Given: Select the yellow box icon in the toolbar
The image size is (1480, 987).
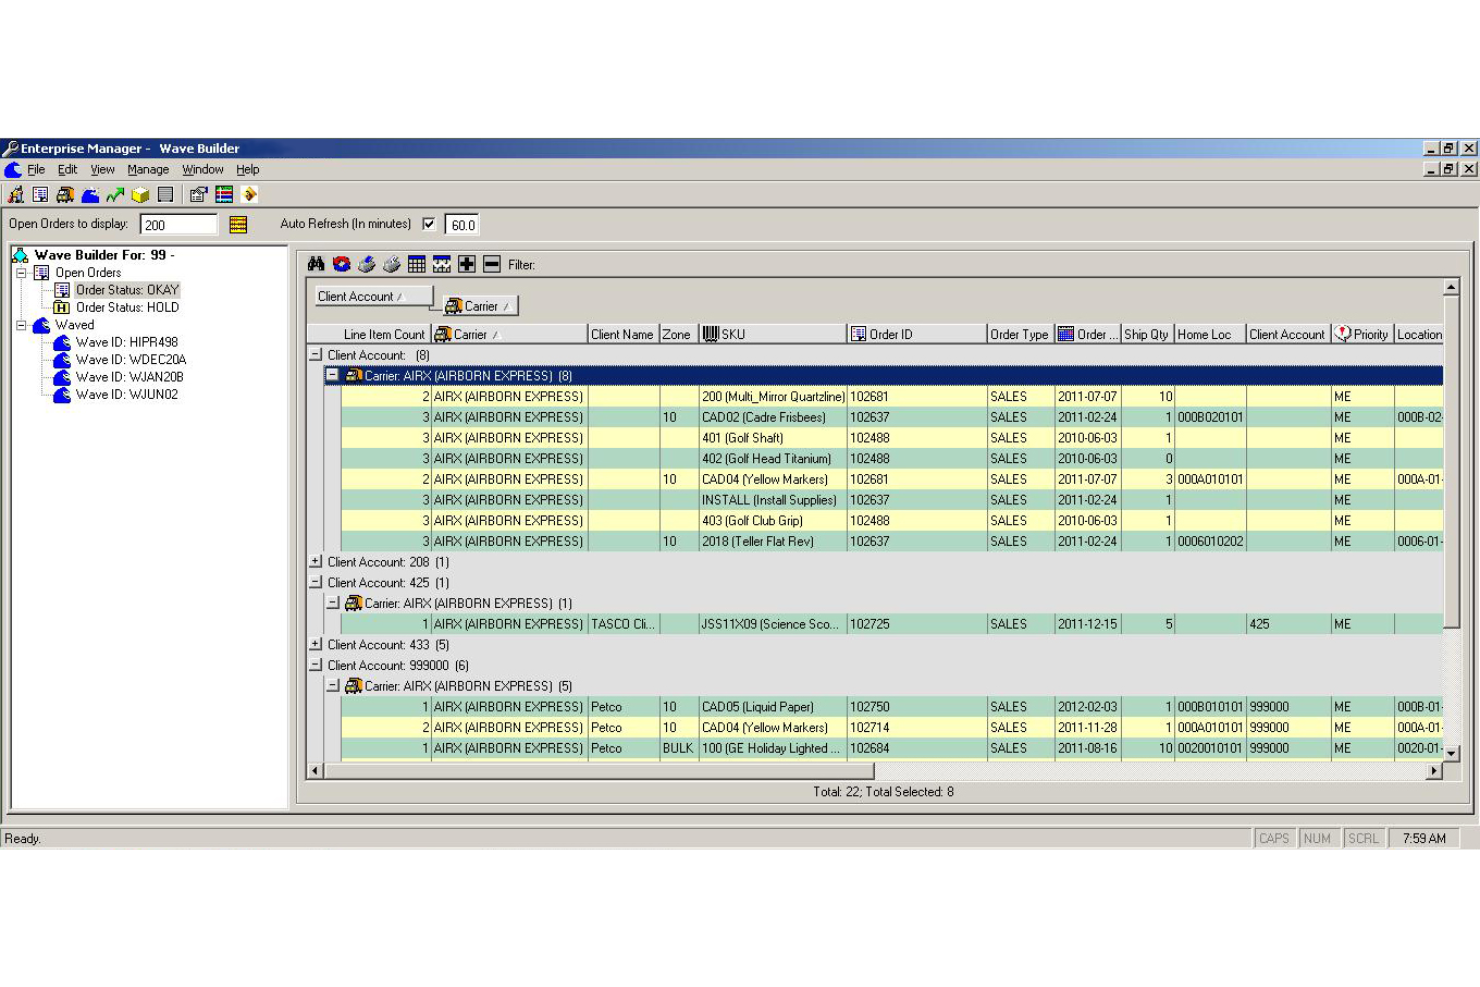Looking at the screenshot, I should [x=139, y=194].
